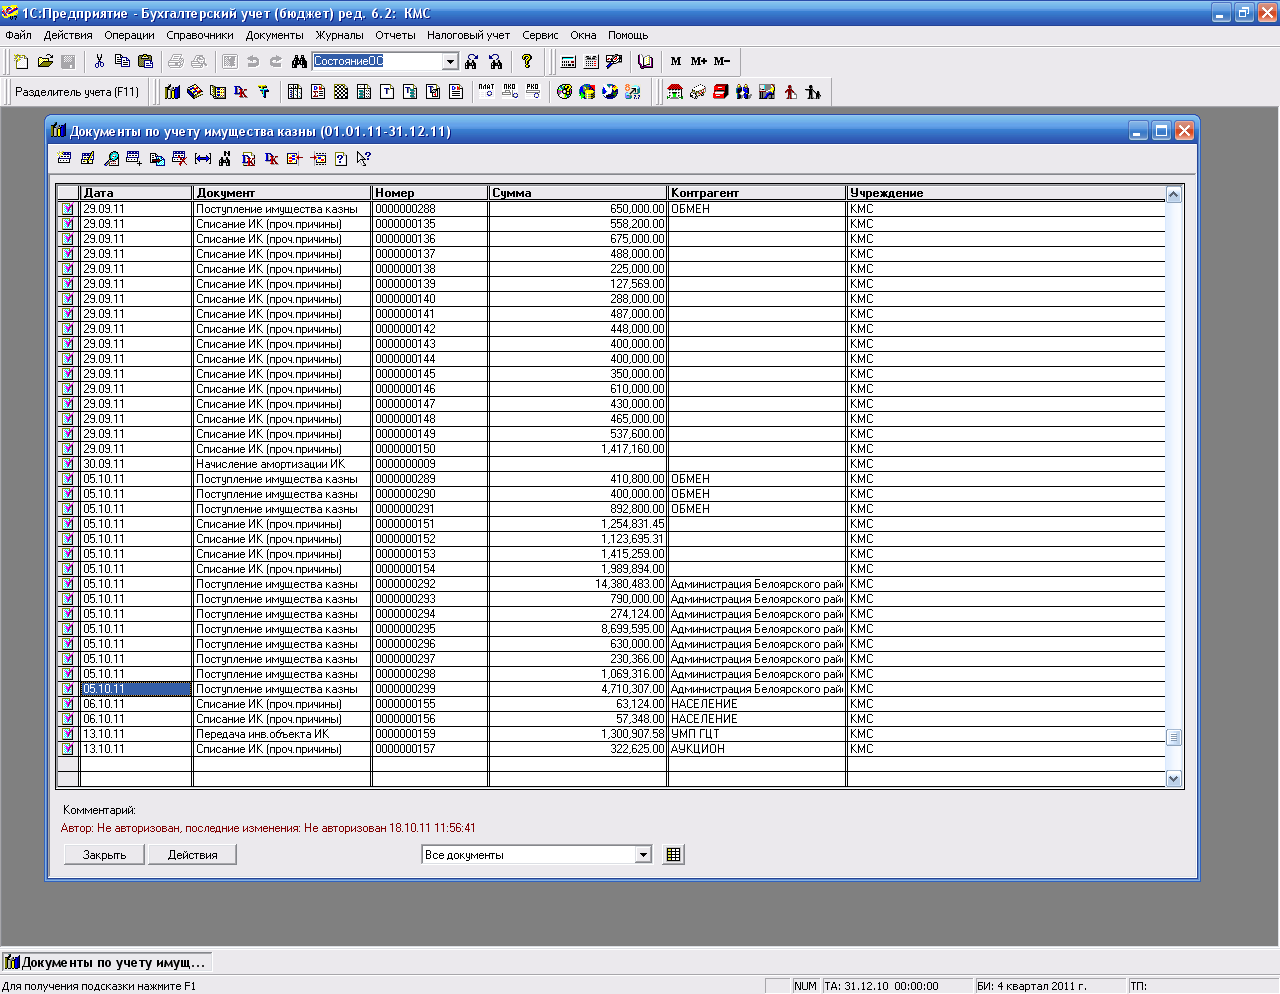Screen dimensions: 1280x994
Task: Click the АУКЦИОН counterparty cell
Action: (757, 749)
